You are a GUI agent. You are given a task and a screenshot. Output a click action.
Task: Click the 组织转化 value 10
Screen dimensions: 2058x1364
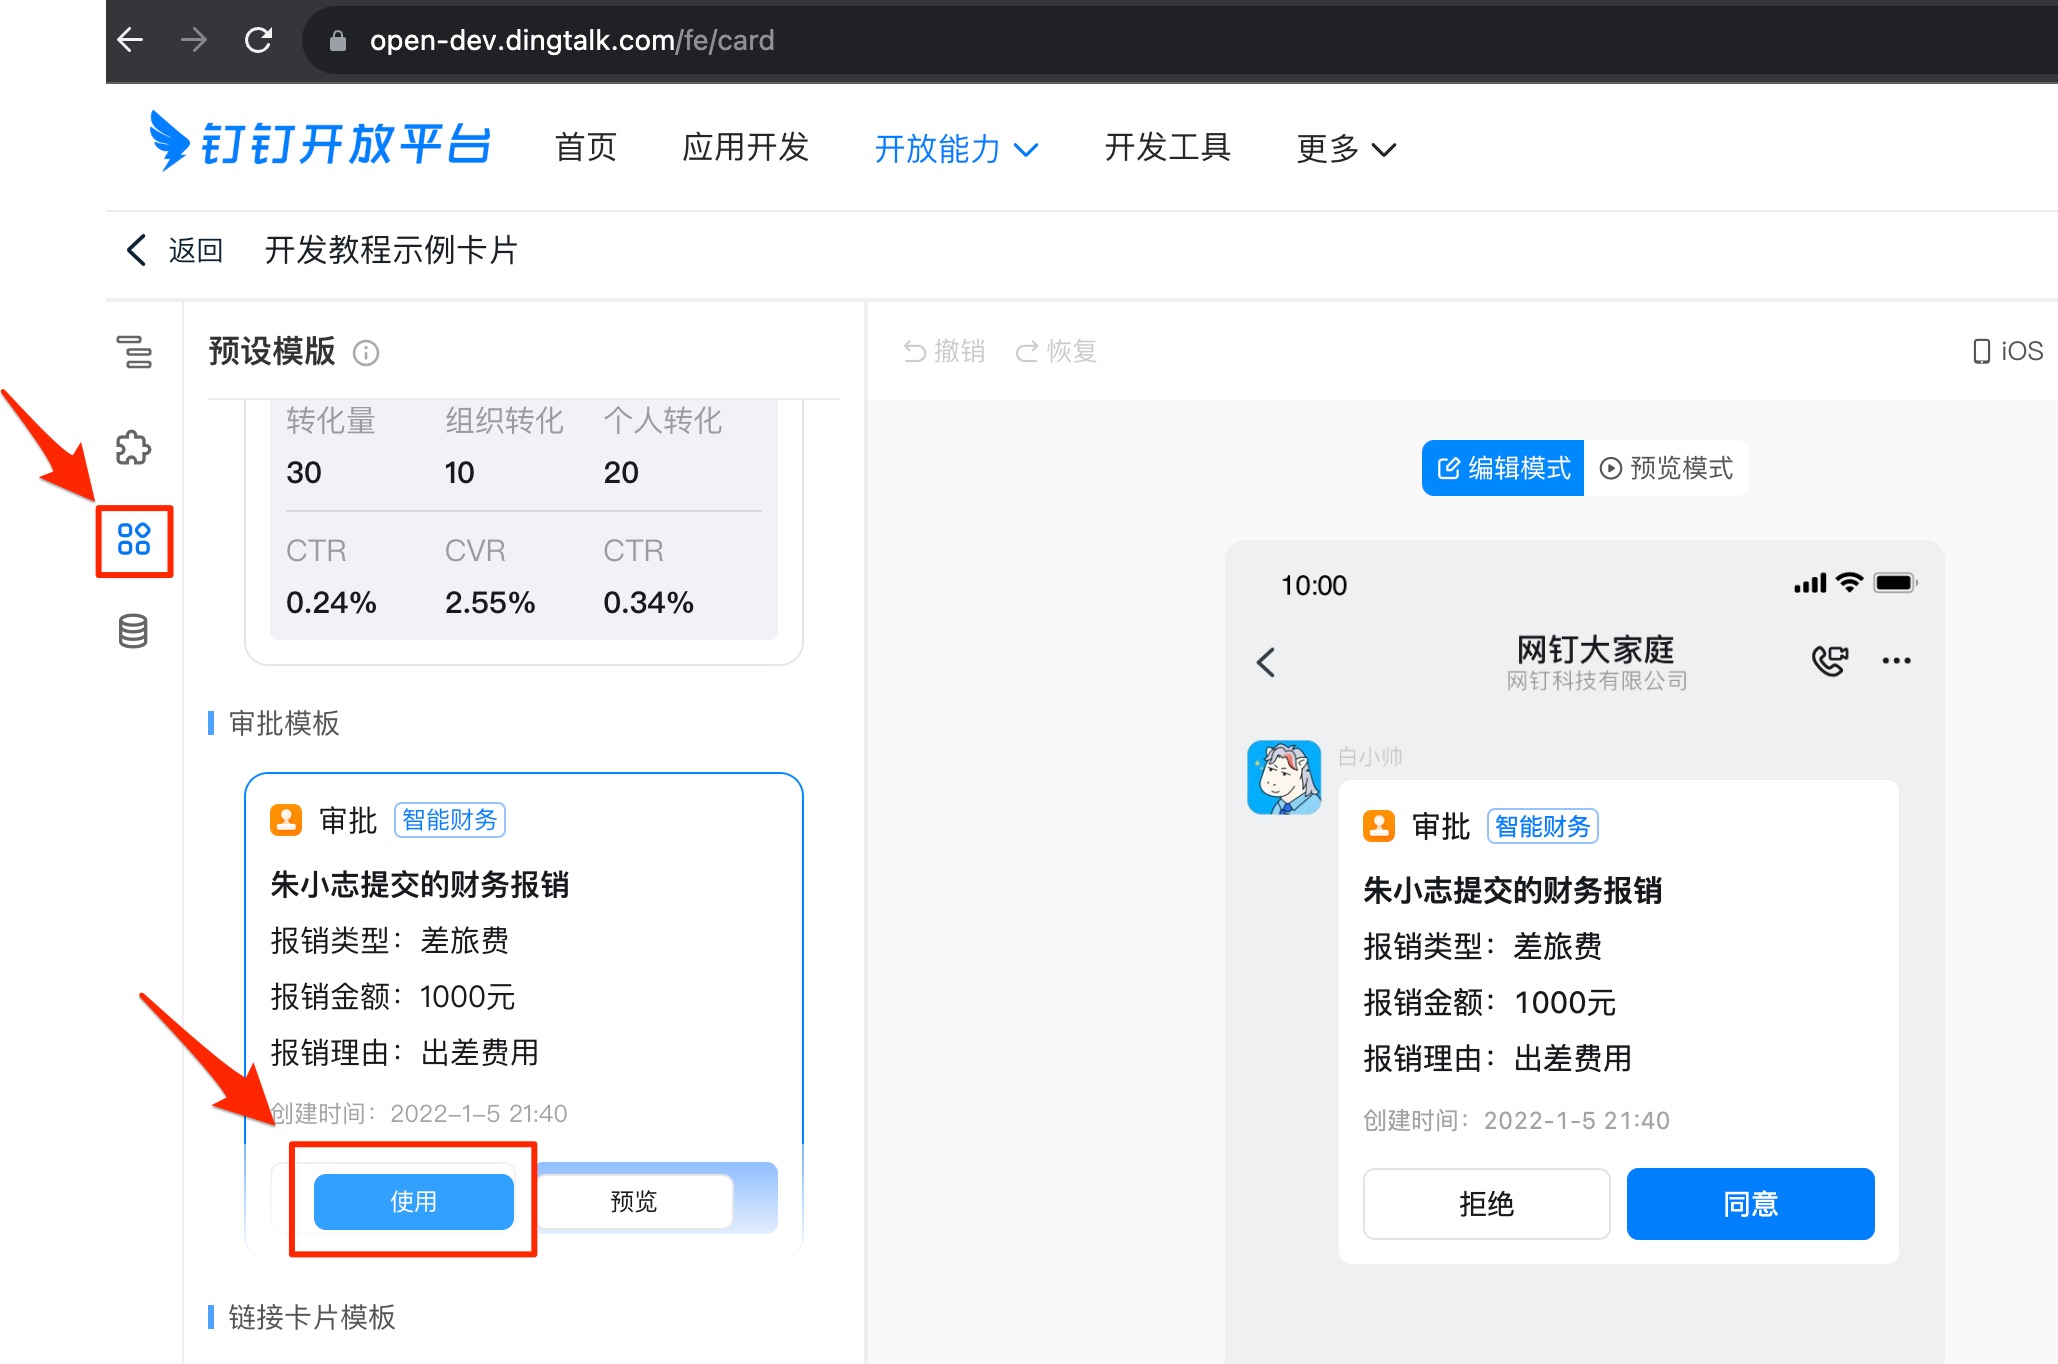coord(460,472)
